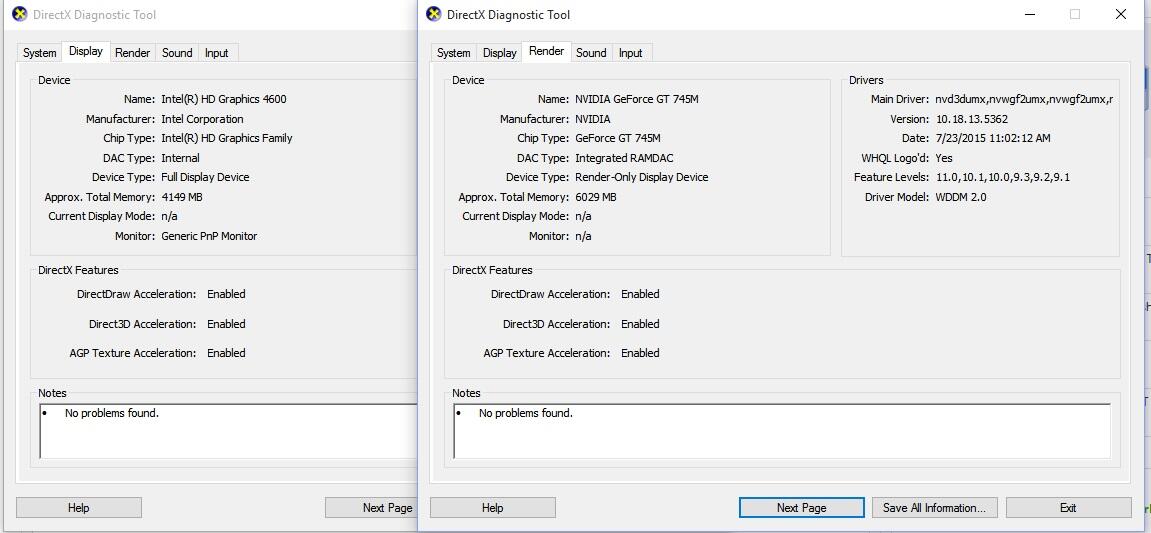Open the Sound tab in the Intel Graphics window

pos(177,53)
